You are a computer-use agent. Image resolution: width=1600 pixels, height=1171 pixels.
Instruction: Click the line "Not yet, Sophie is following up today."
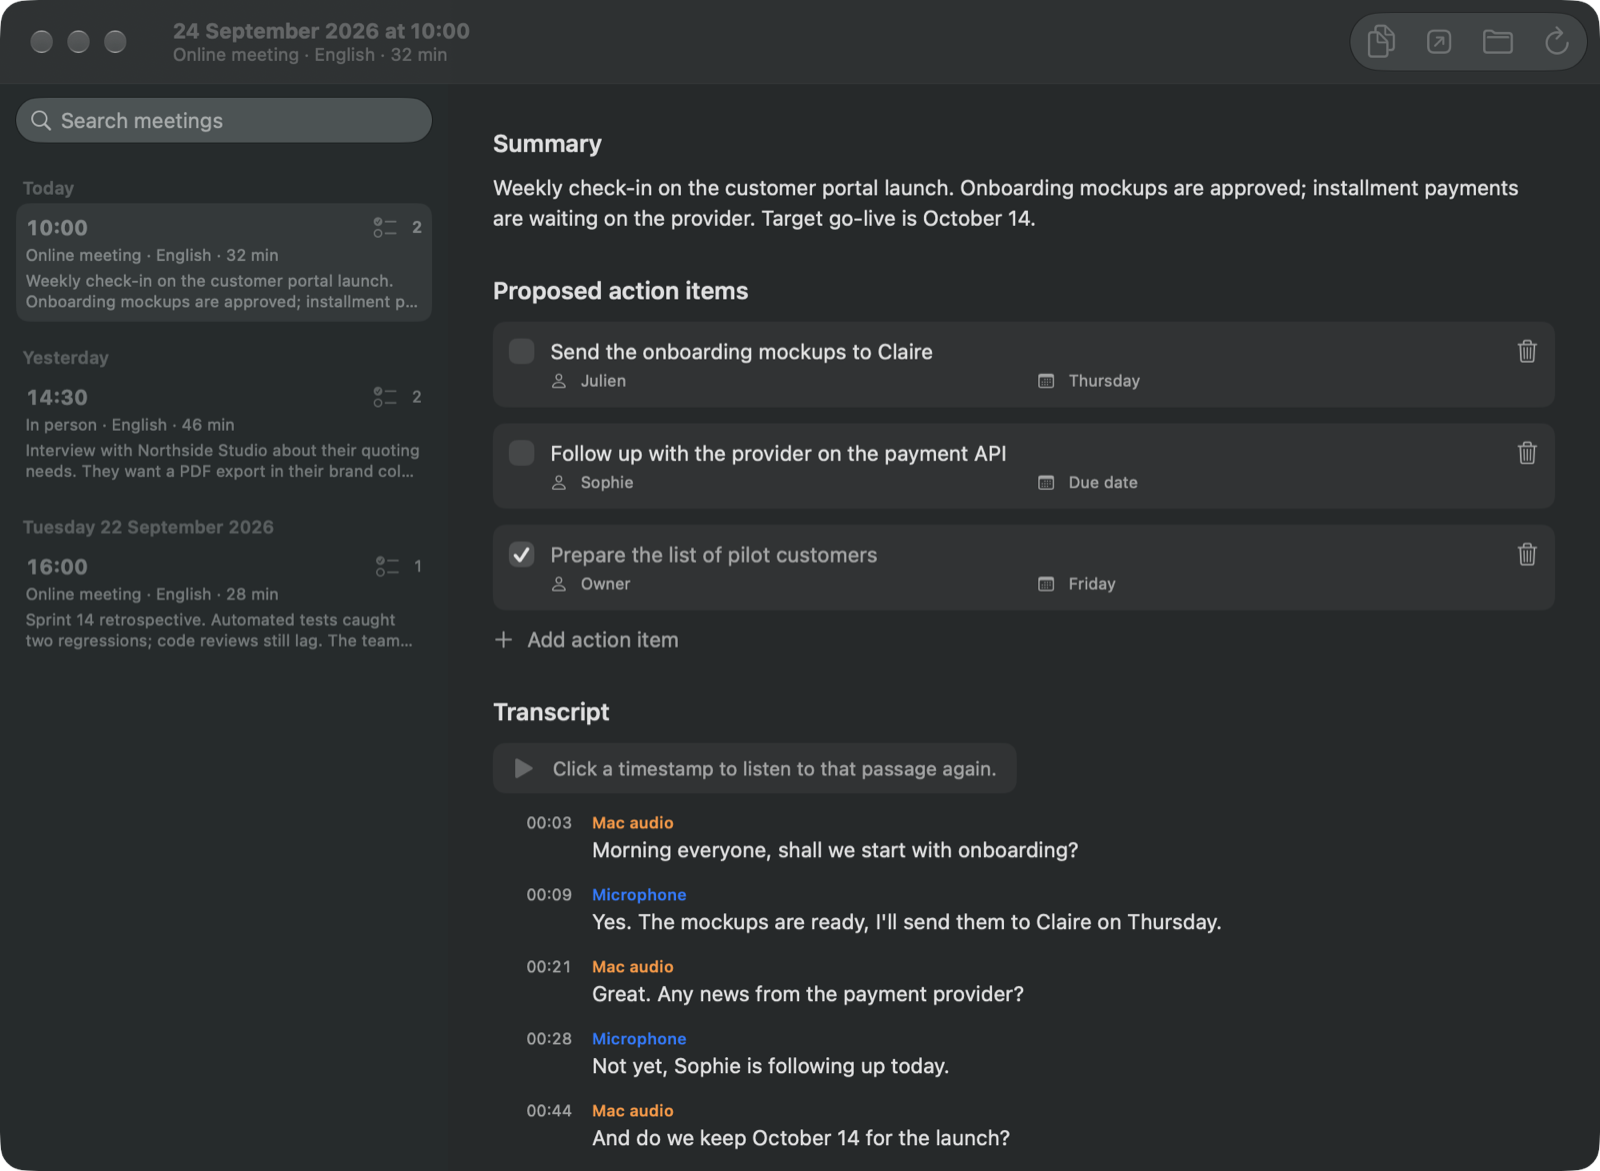(x=770, y=1066)
